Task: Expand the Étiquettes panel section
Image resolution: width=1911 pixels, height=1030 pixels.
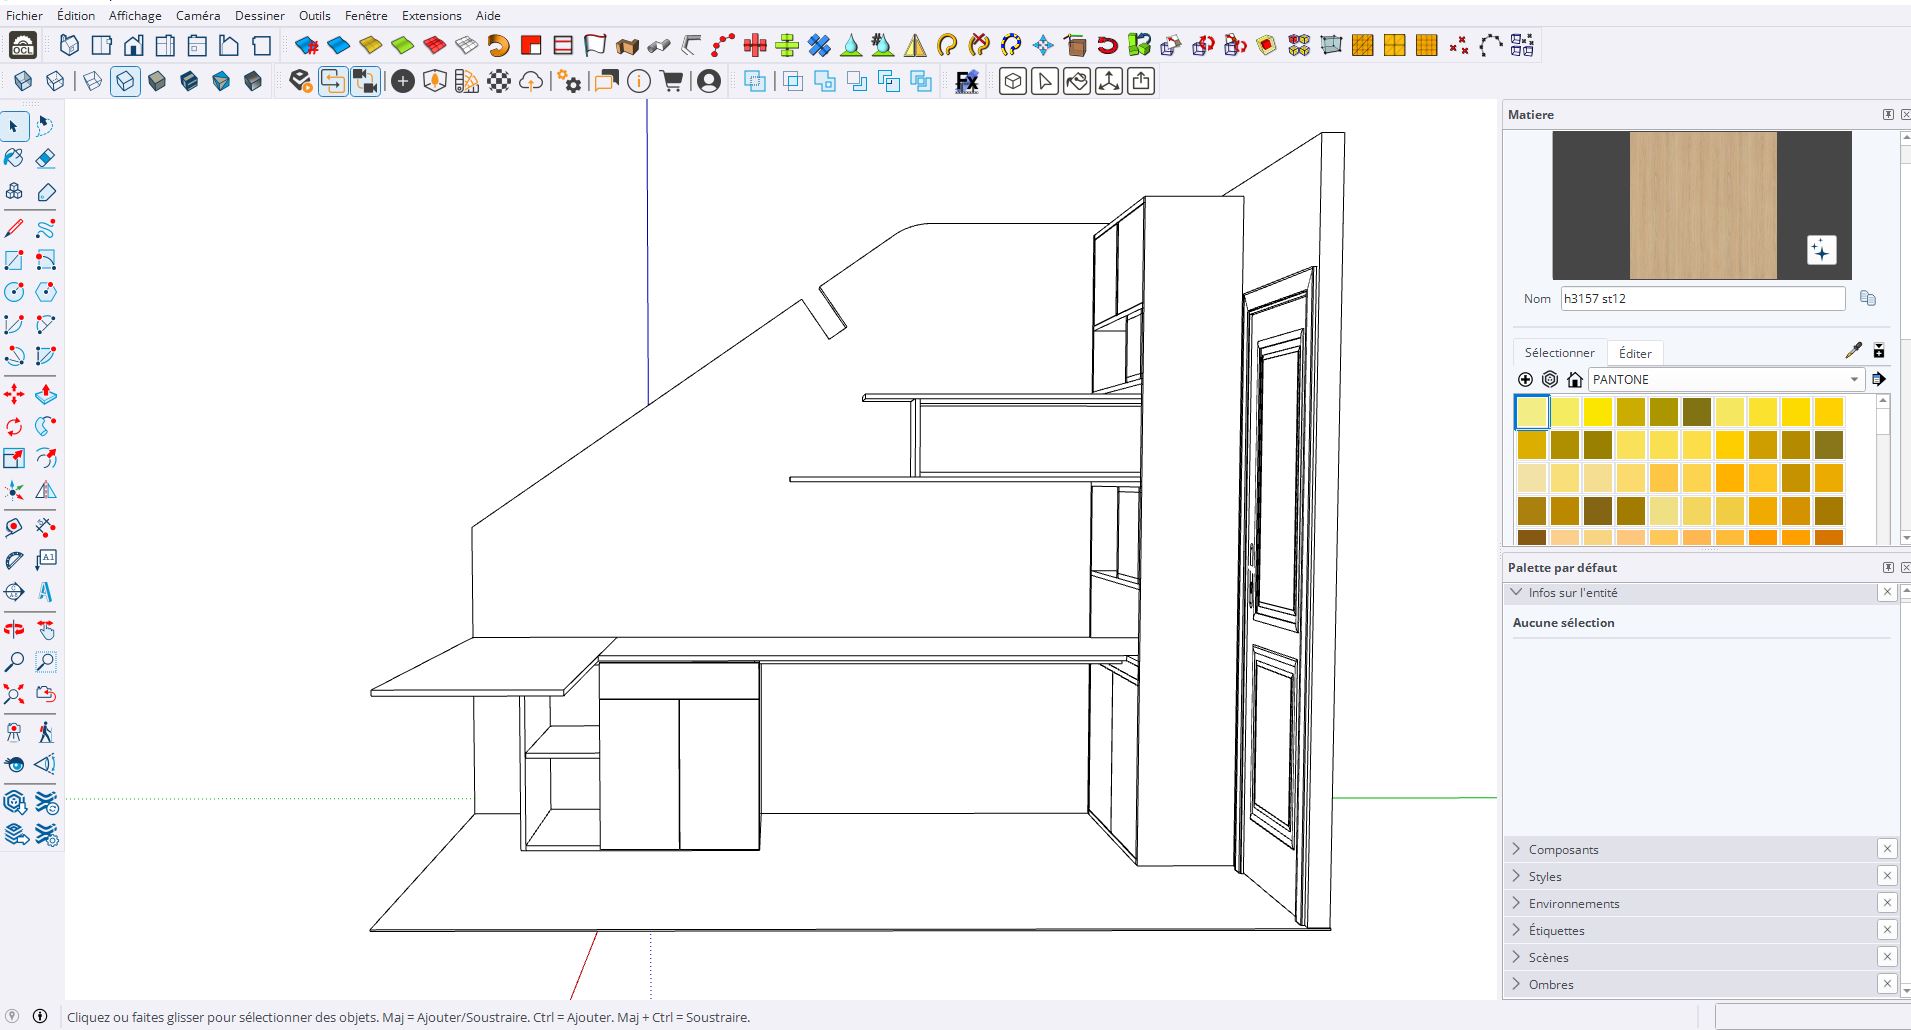Action: (1556, 931)
